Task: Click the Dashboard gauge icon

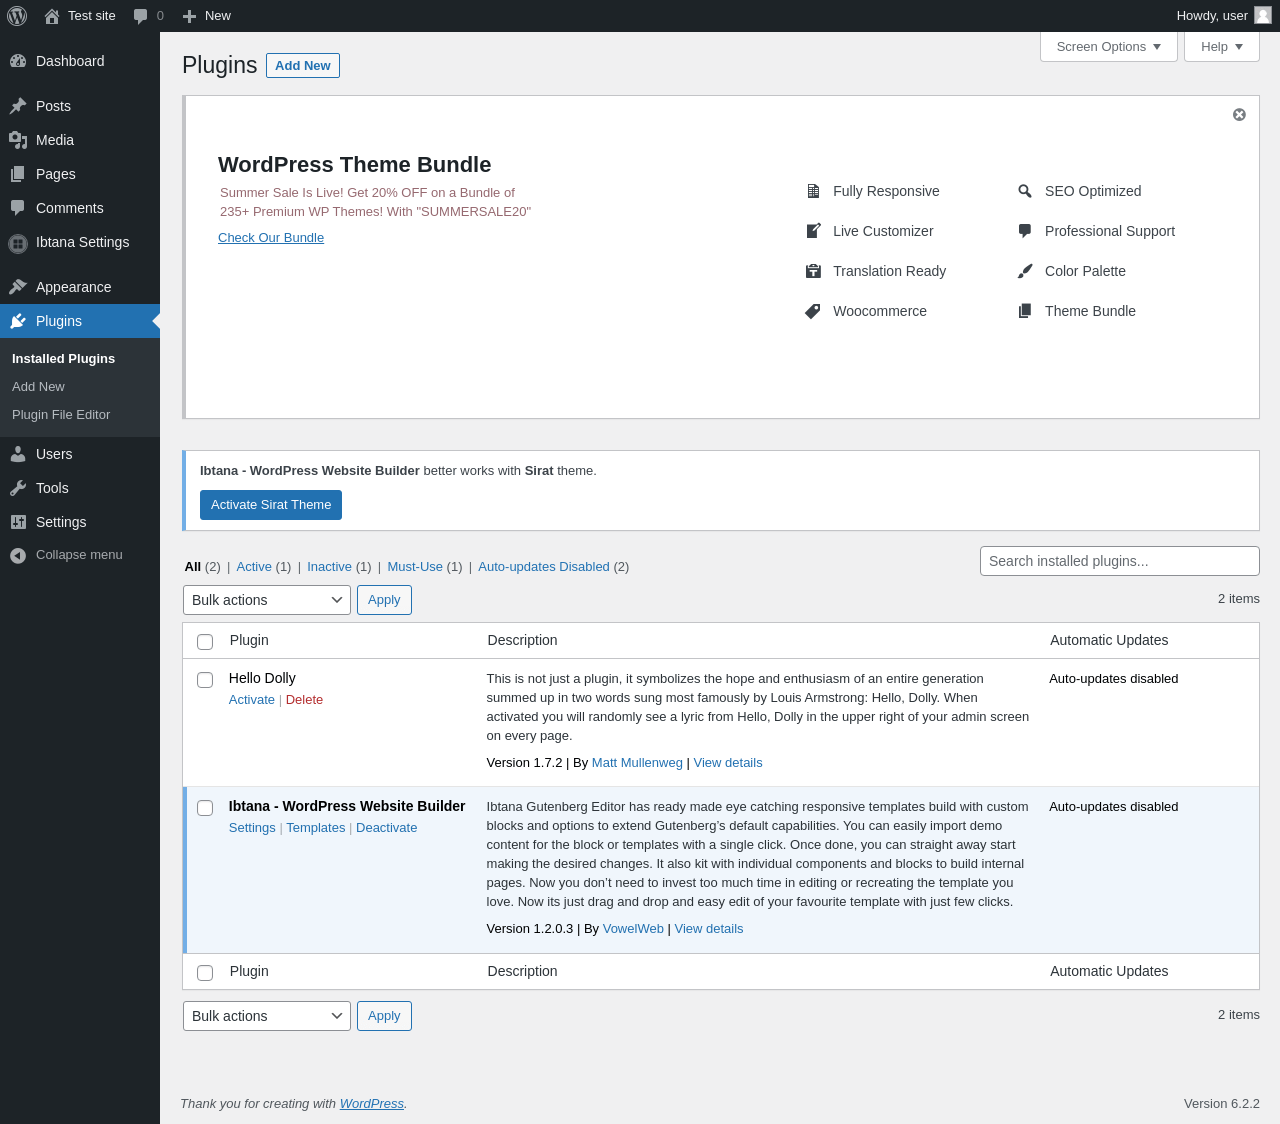Action: pyautogui.click(x=18, y=61)
